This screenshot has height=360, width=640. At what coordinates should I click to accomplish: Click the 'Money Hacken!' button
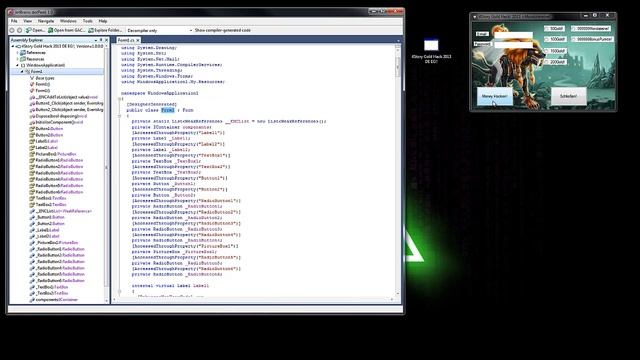click(x=495, y=96)
